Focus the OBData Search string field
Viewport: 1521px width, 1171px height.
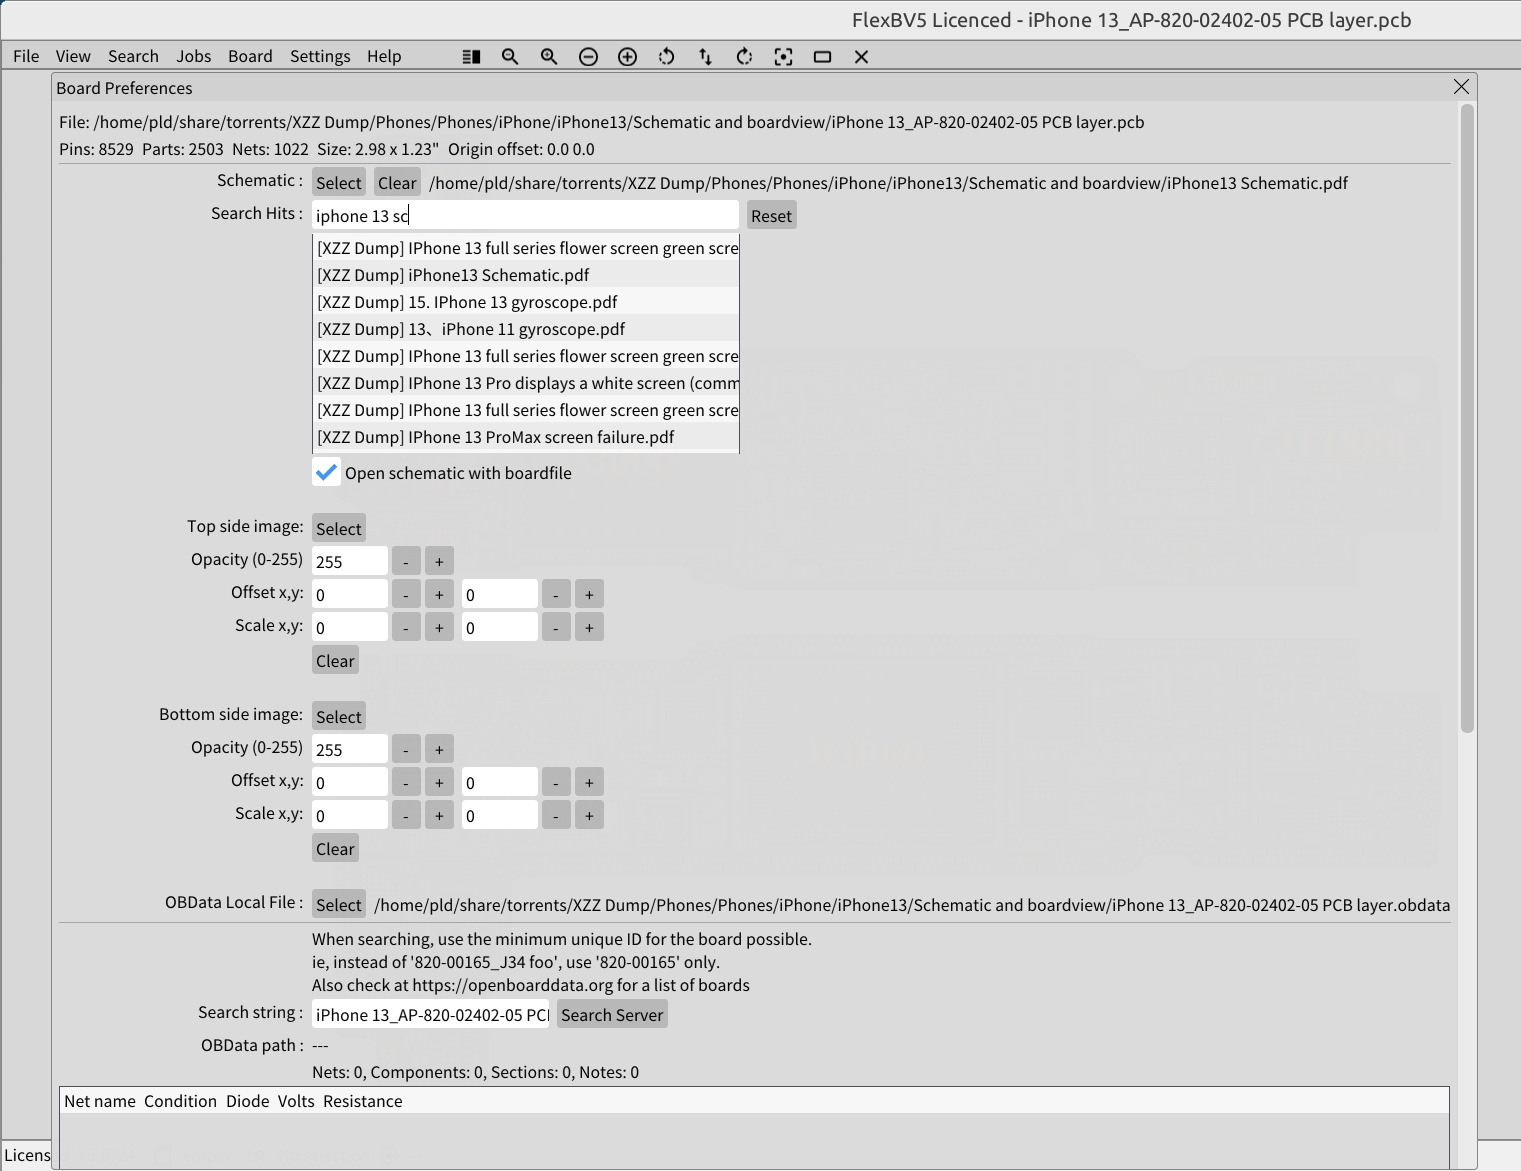pos(431,1014)
